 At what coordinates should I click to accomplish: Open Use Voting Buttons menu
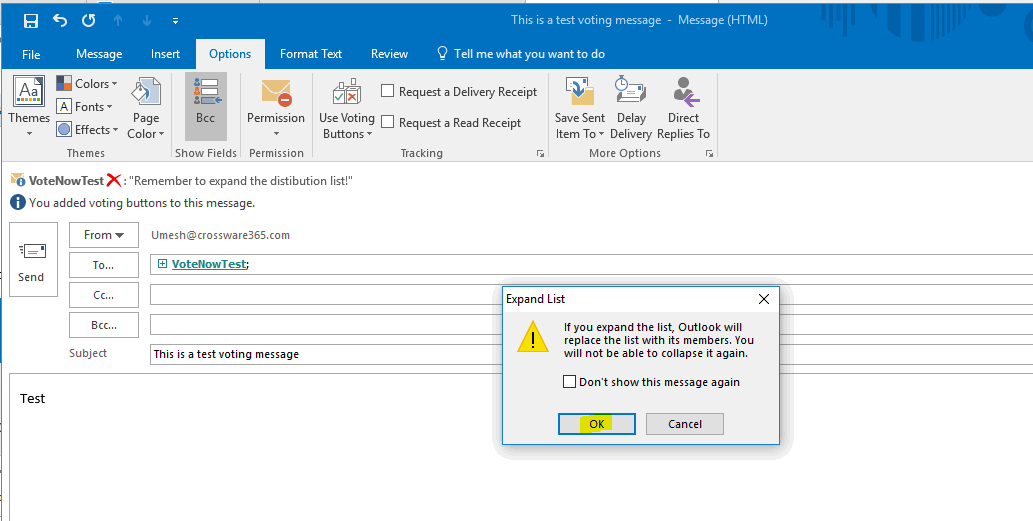(347, 107)
